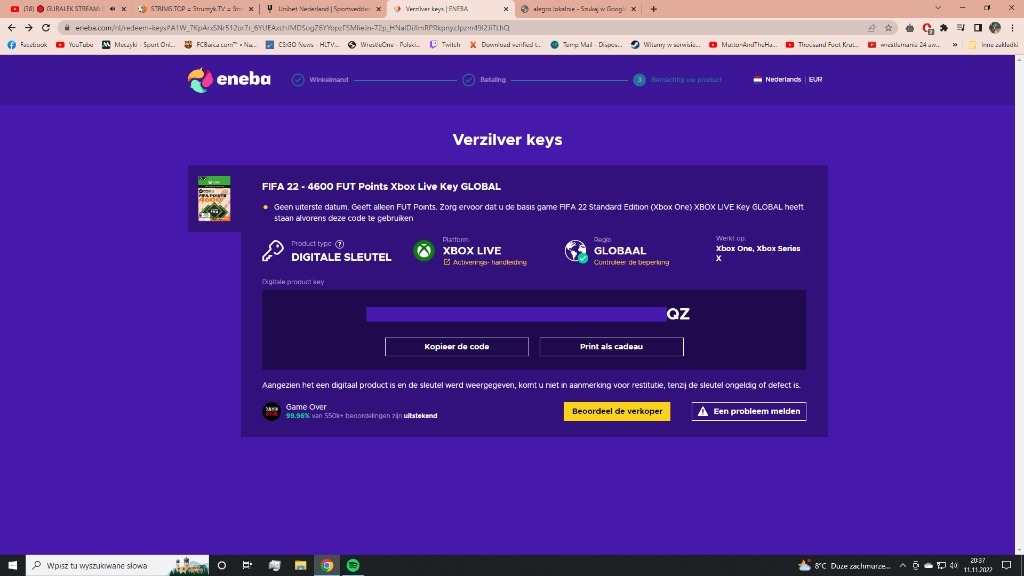Click the Winkelmand step label
The image size is (1024, 576).
328,80
